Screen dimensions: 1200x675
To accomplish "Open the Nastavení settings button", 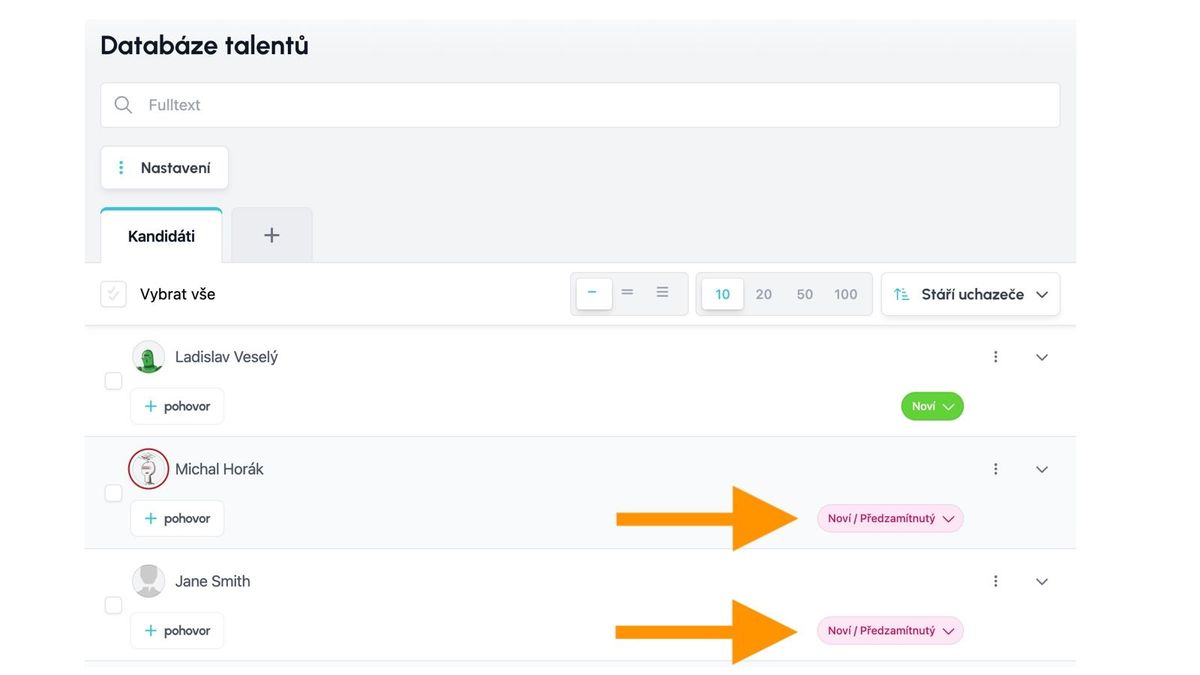I will [164, 168].
